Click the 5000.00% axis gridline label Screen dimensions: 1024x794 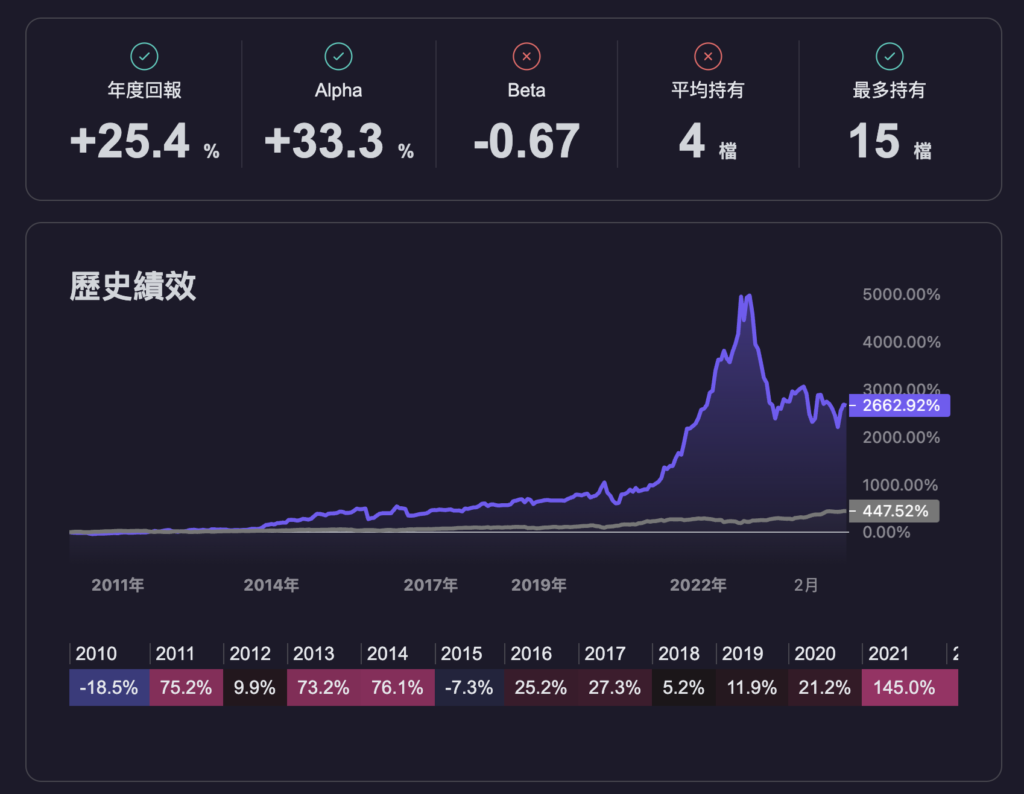click(899, 295)
